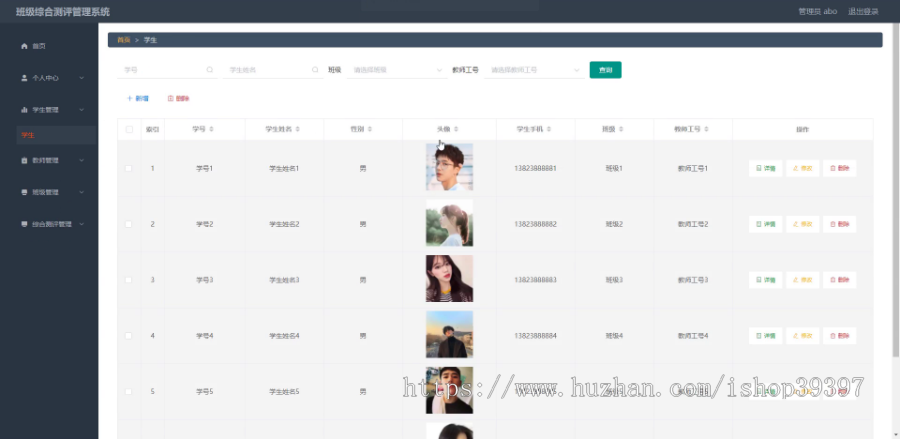The width and height of the screenshot is (900, 439).
Task: Expand the 班级管理 sidebar menu
Action: pyautogui.click(x=82, y=192)
